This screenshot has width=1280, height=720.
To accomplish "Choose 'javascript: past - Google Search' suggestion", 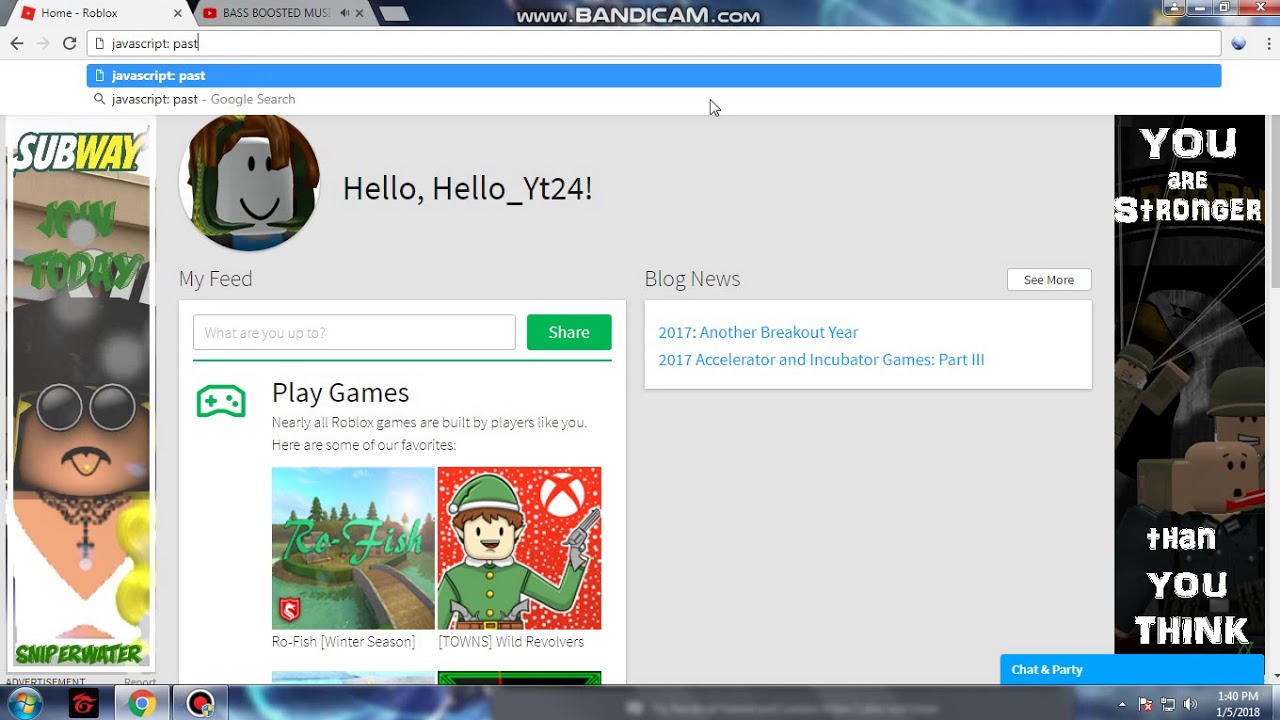I will coord(654,99).
